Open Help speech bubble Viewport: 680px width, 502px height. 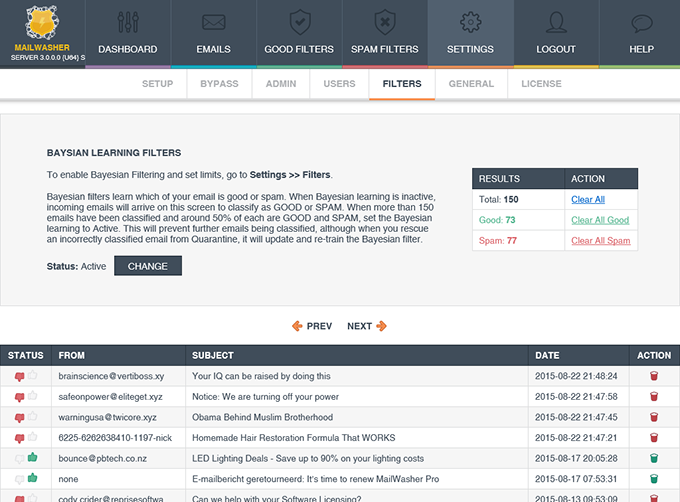(x=642, y=23)
